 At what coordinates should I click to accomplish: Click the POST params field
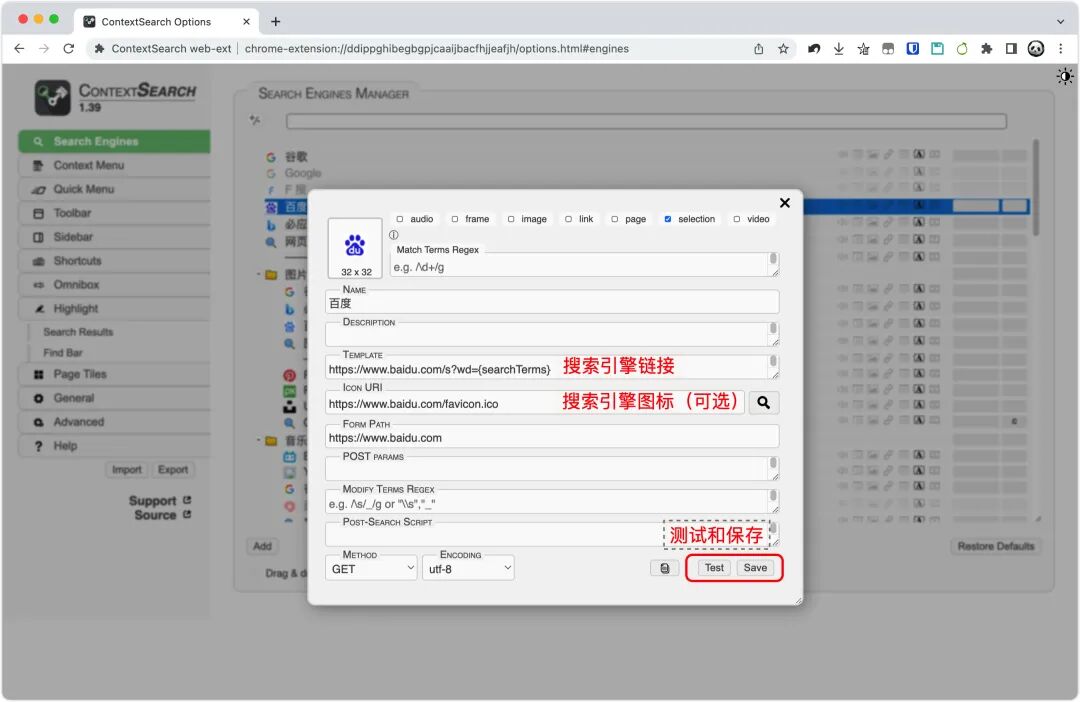click(552, 469)
